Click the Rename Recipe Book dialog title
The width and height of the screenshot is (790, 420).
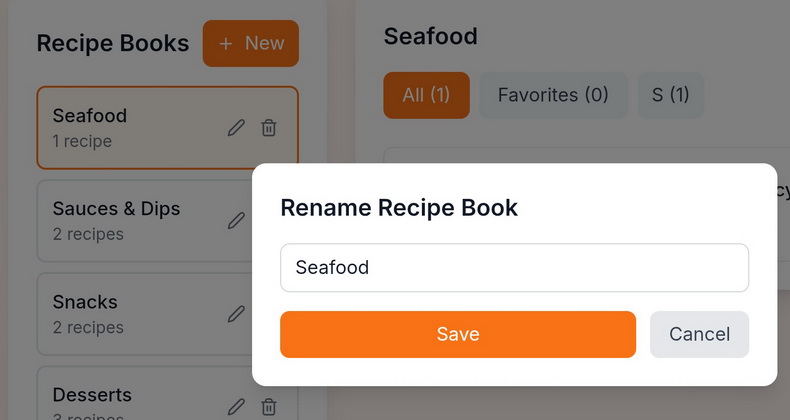(x=399, y=208)
